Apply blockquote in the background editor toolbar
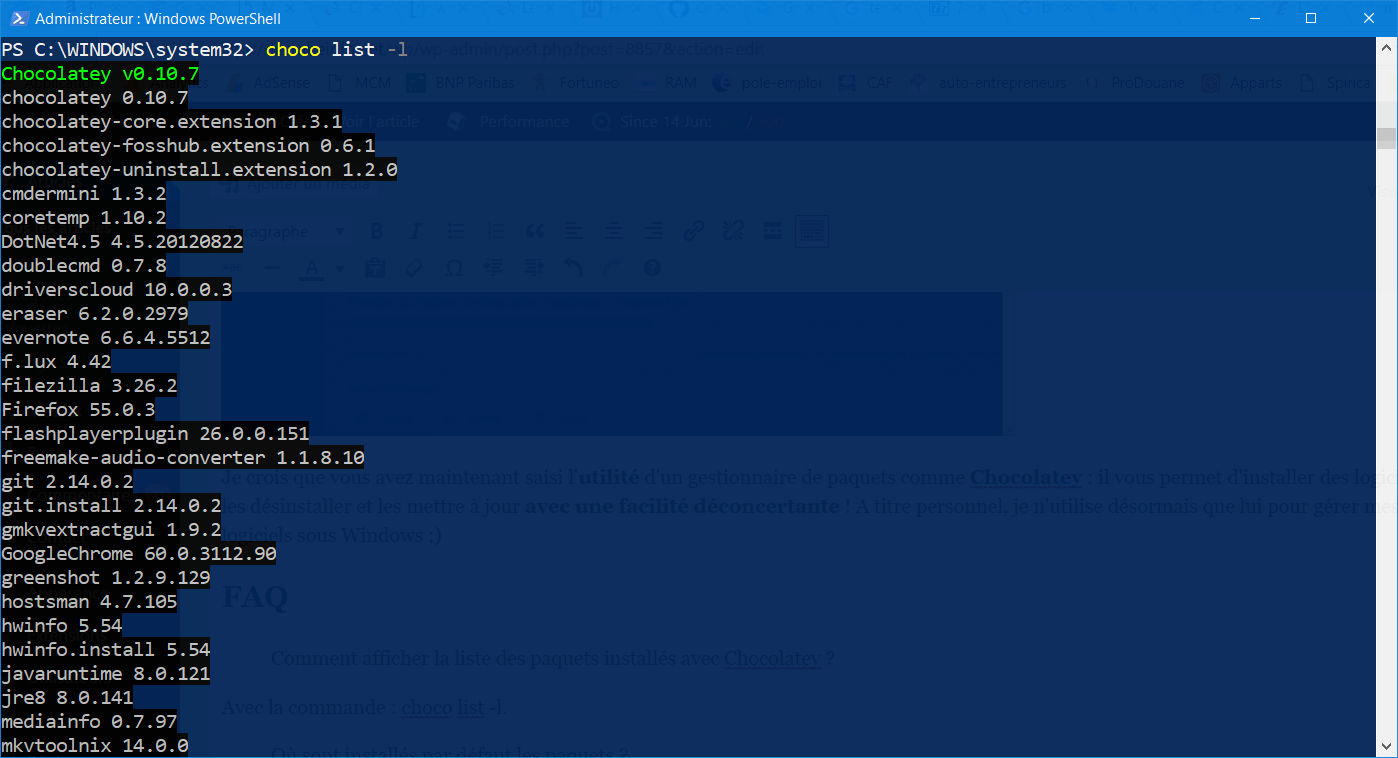This screenshot has height=758, width=1398. pyautogui.click(x=535, y=231)
